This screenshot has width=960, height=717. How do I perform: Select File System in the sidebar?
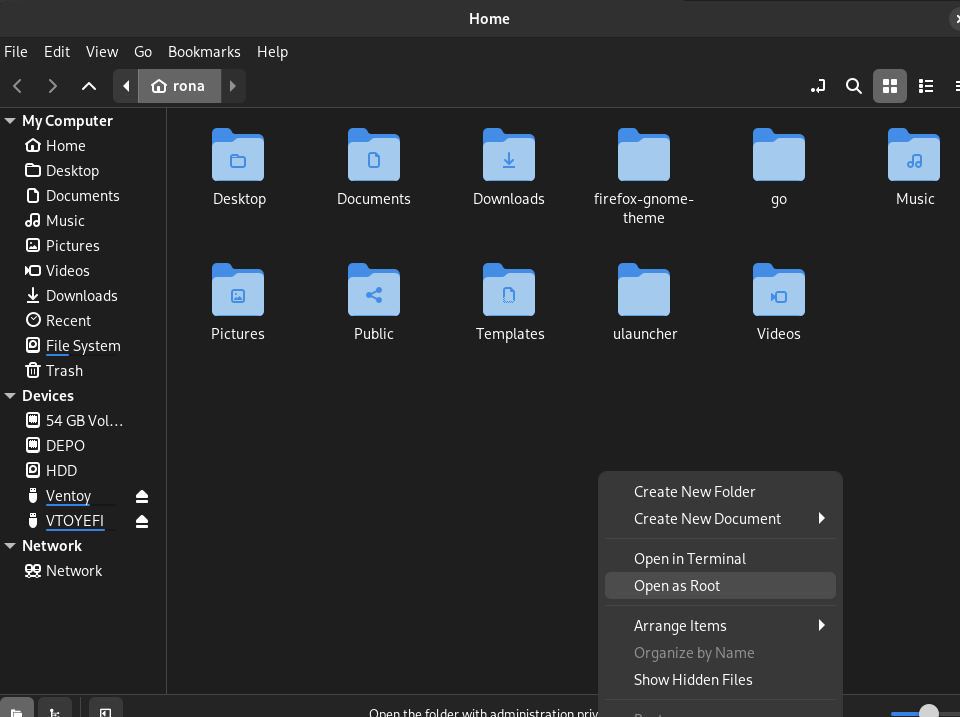click(x=83, y=346)
